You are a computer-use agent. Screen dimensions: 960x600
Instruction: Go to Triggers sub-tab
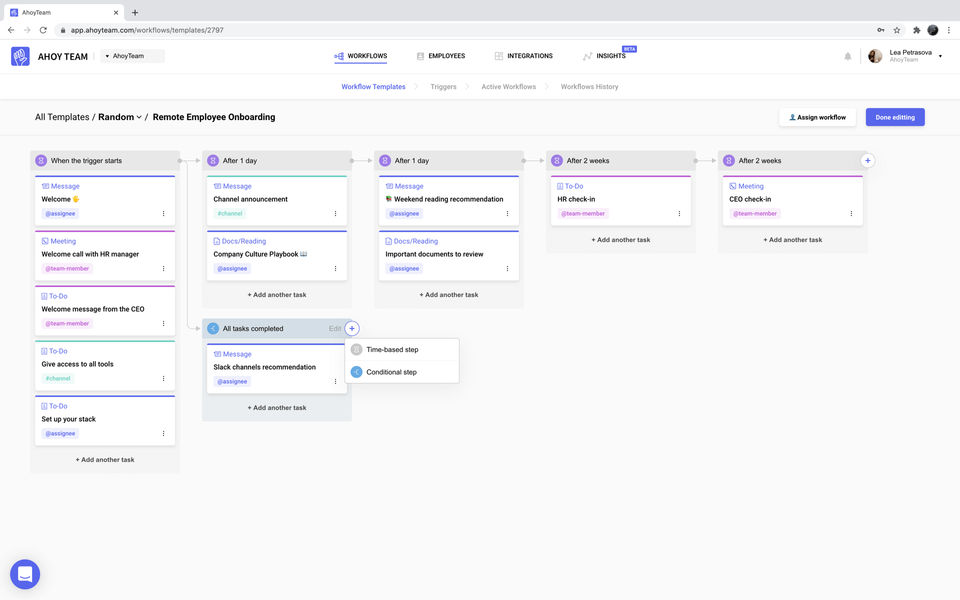click(x=443, y=87)
